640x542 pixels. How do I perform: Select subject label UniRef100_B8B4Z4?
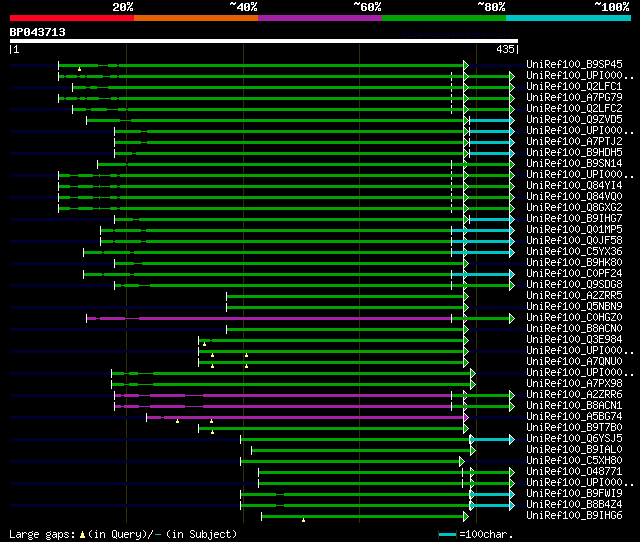point(574,505)
